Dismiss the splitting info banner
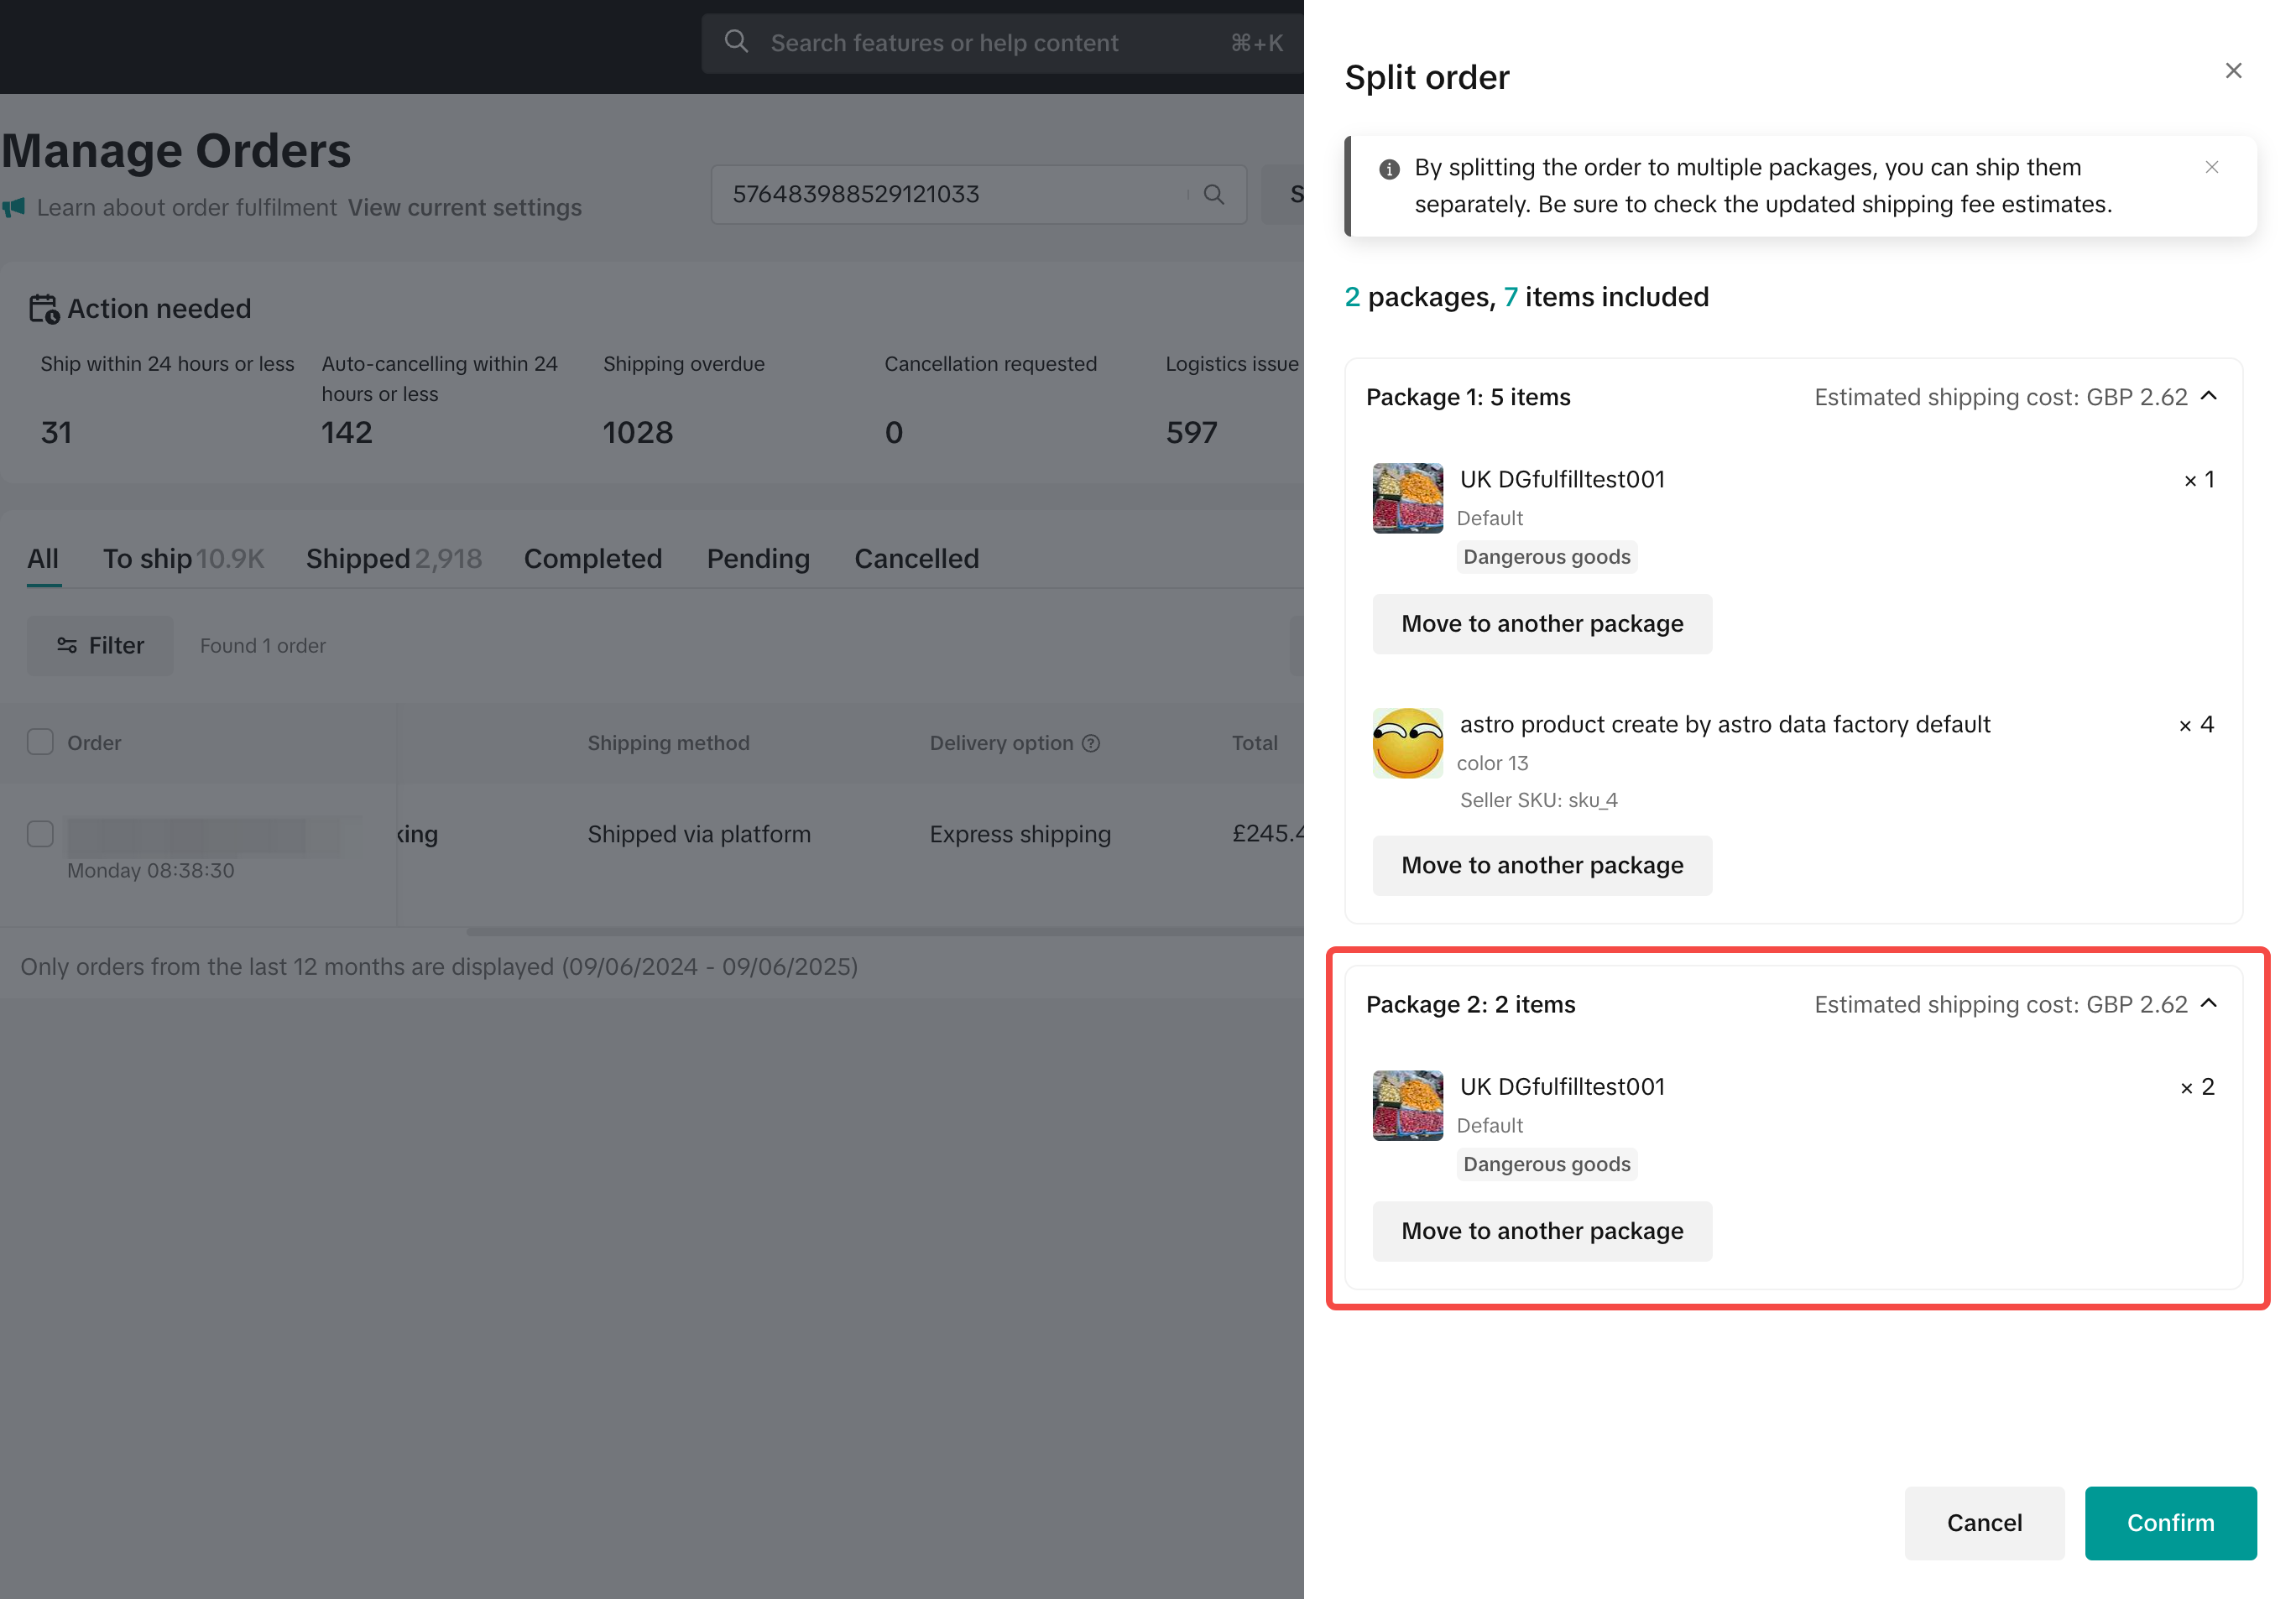2296x1599 pixels. point(2211,167)
